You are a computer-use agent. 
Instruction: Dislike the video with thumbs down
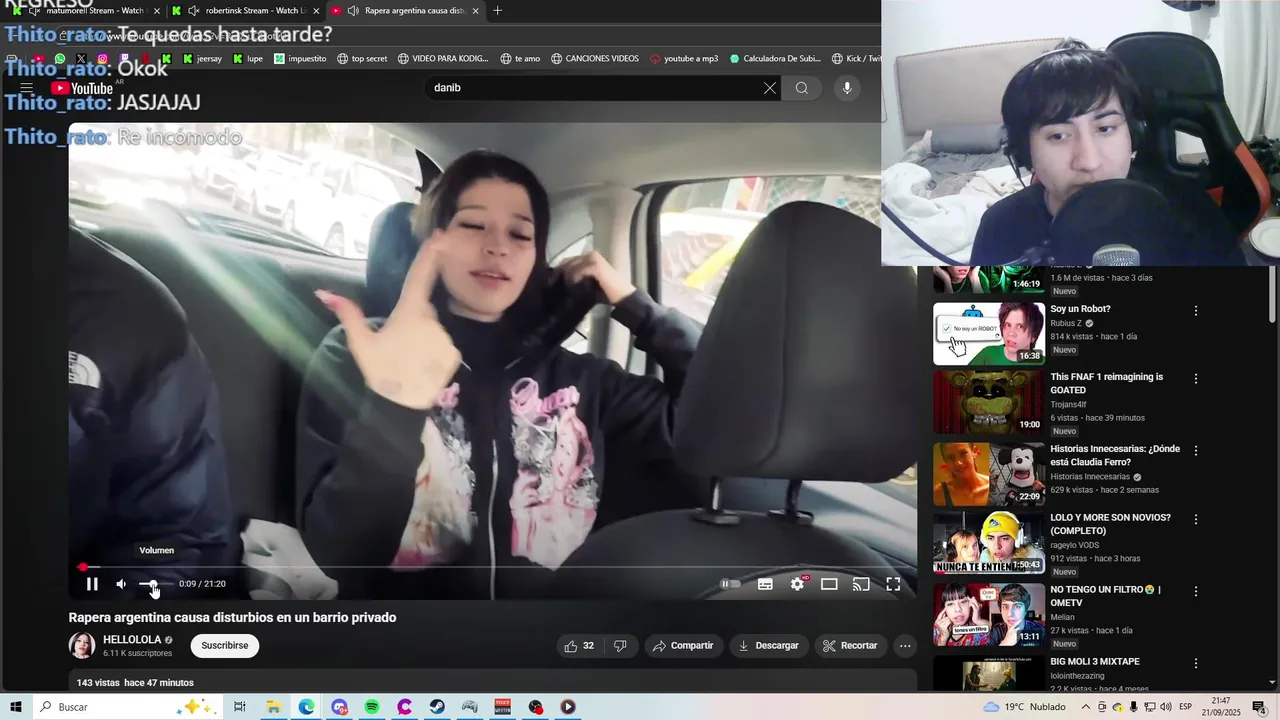pos(620,646)
